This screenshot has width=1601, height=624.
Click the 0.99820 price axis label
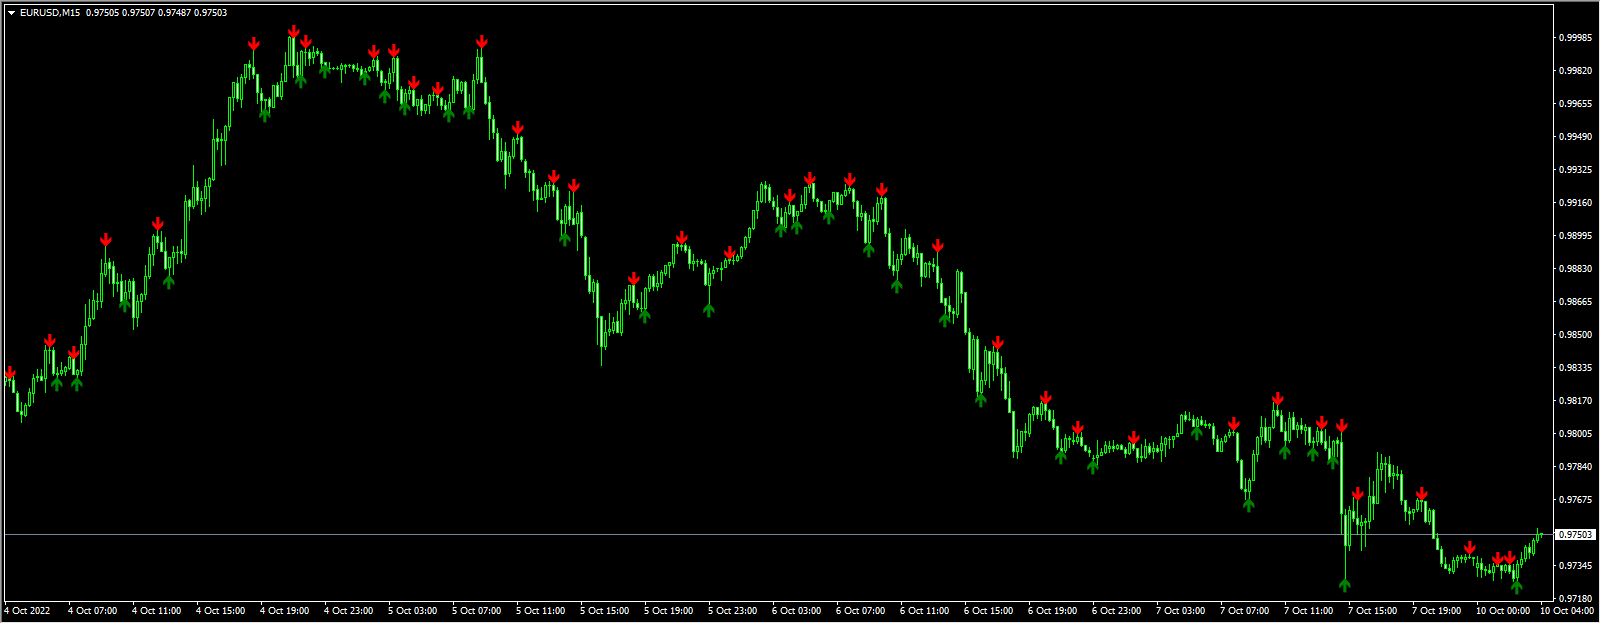pyautogui.click(x=1575, y=71)
